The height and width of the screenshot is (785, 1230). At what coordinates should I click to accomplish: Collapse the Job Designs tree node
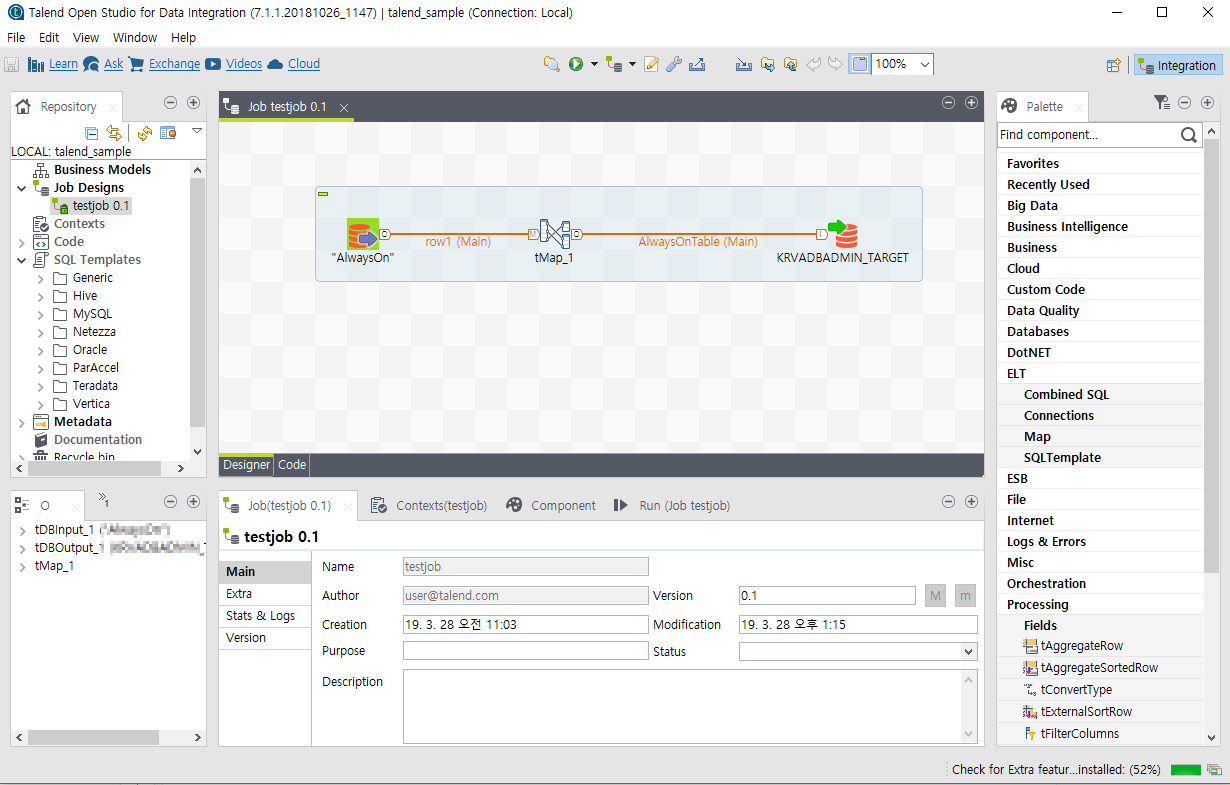(x=21, y=187)
